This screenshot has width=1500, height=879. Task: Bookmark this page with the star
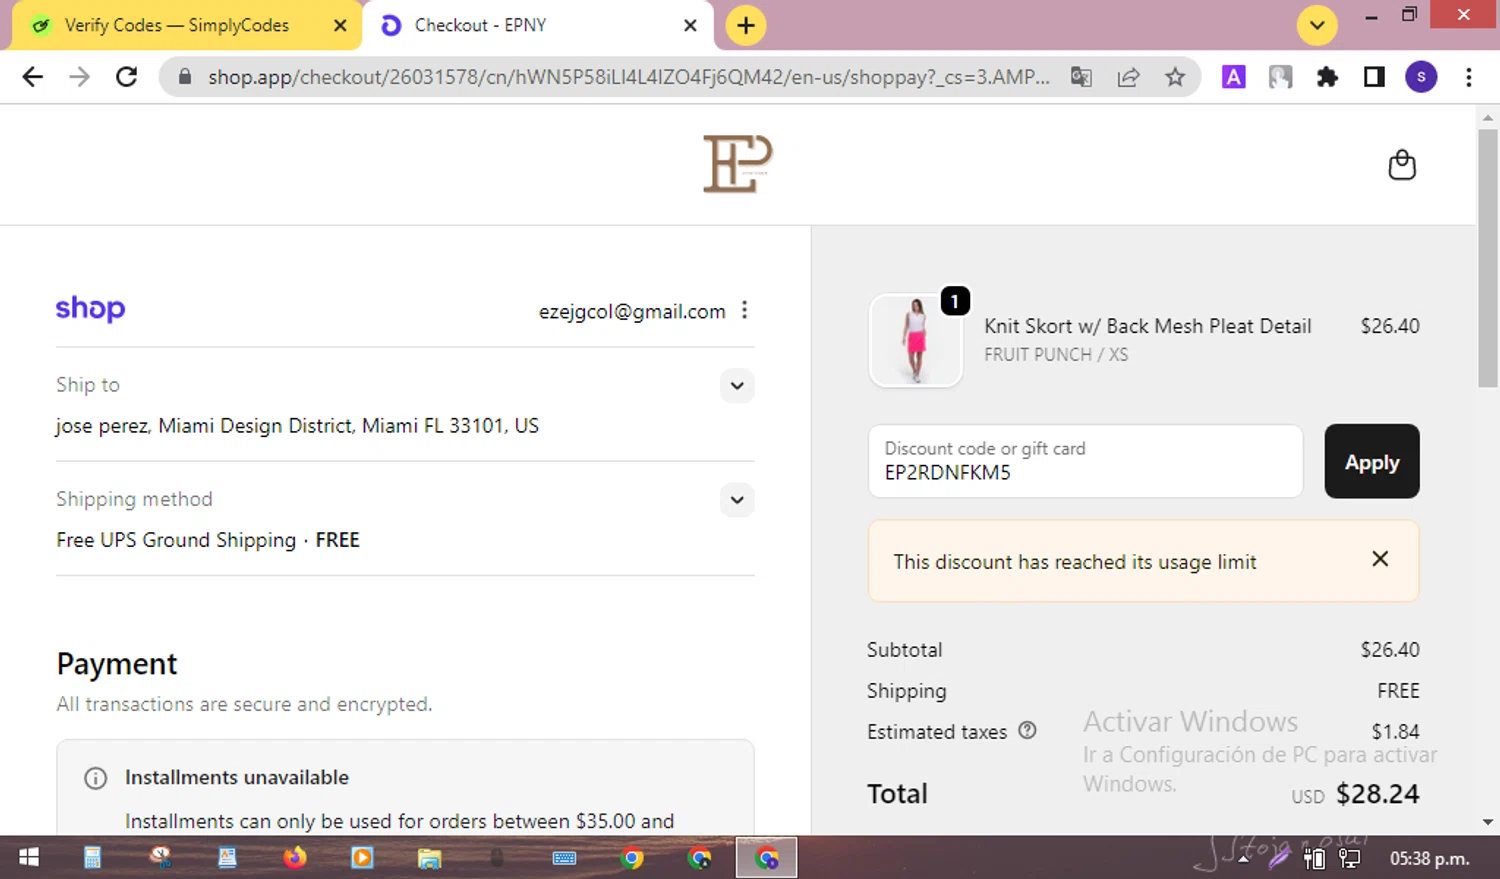(1175, 77)
